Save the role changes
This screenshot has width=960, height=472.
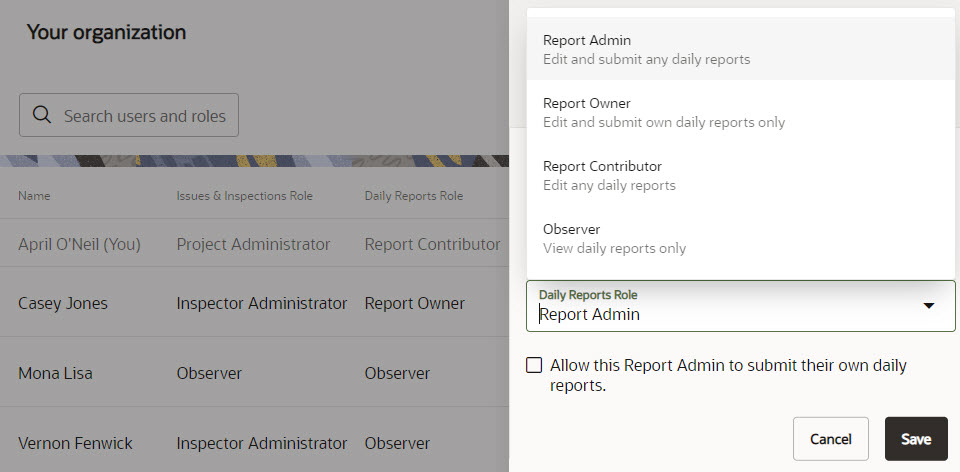[x=916, y=439]
